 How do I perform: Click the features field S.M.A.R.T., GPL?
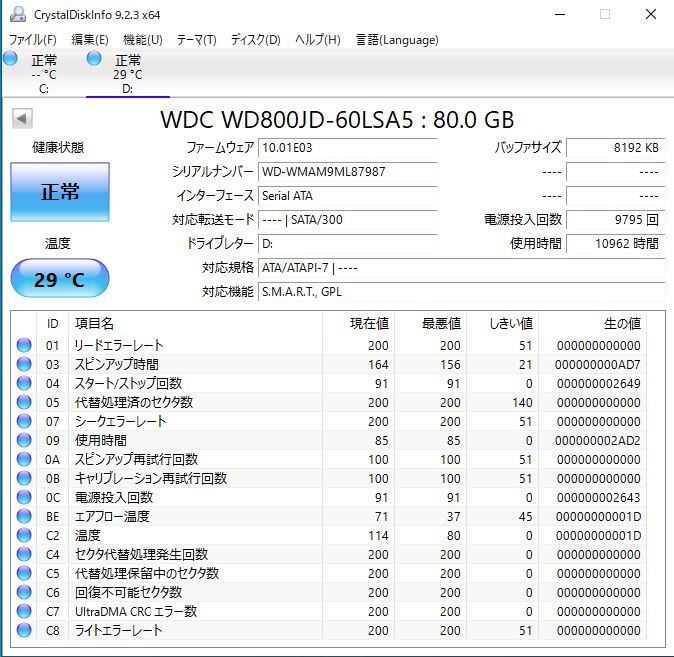coord(462,292)
